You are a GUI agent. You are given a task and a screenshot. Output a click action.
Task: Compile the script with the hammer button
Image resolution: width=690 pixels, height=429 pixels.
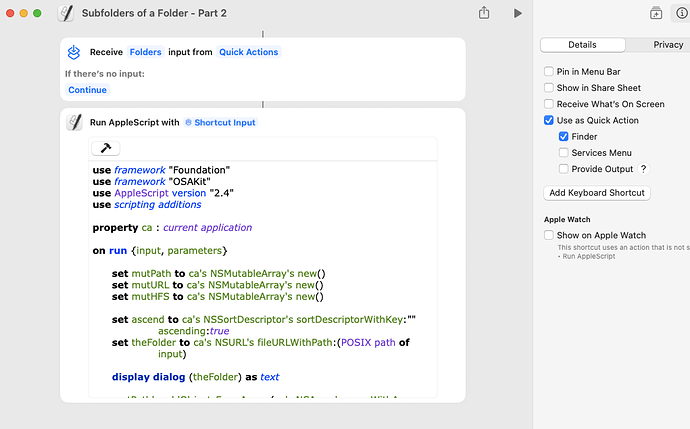[x=106, y=148]
